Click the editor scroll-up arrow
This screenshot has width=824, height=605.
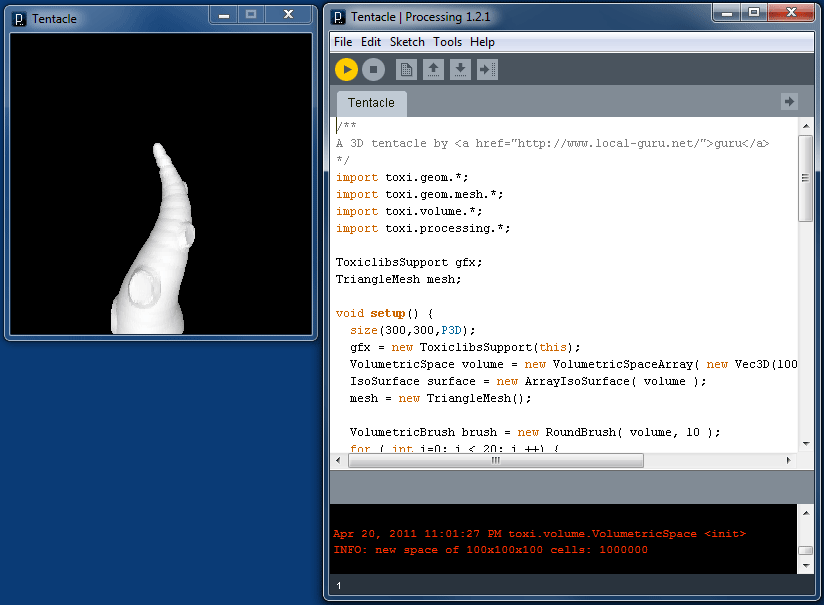pos(806,126)
